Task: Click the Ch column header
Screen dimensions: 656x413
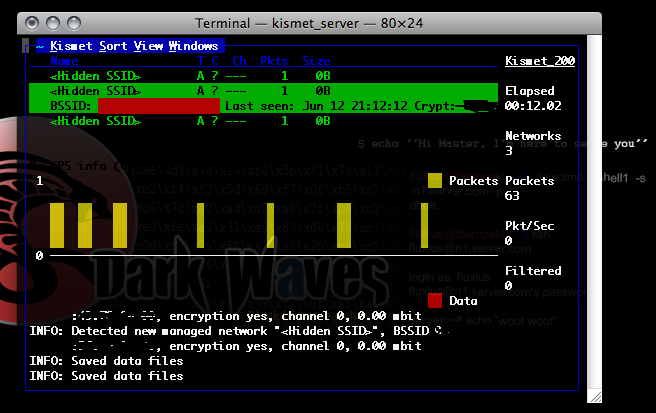Action: pos(239,61)
